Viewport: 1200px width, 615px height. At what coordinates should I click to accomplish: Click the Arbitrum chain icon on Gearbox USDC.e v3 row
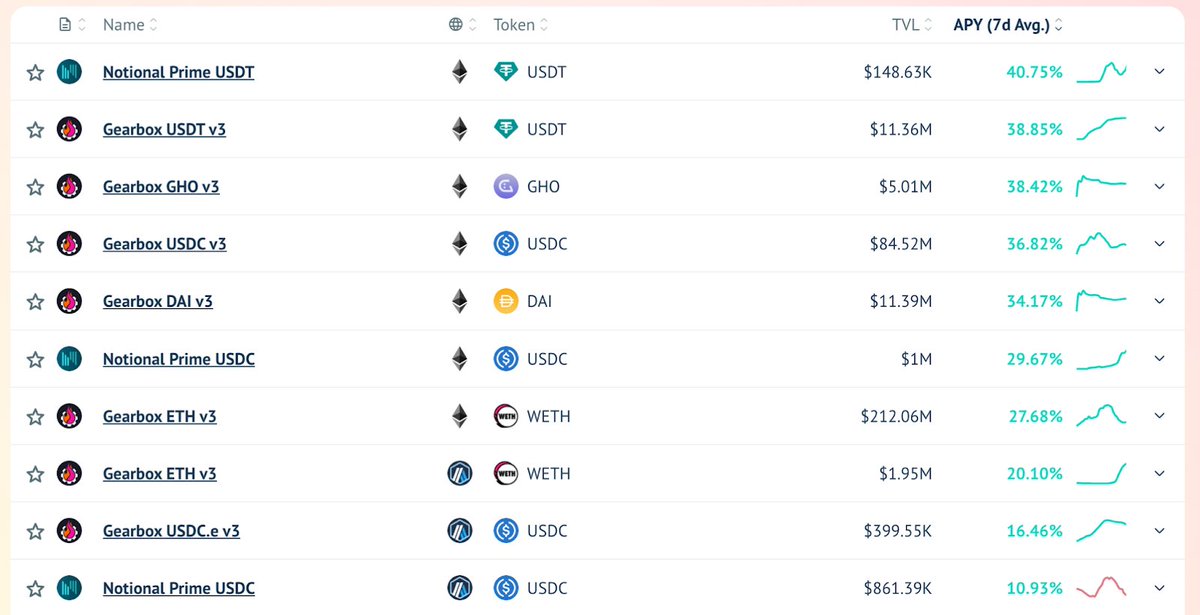[x=459, y=531]
